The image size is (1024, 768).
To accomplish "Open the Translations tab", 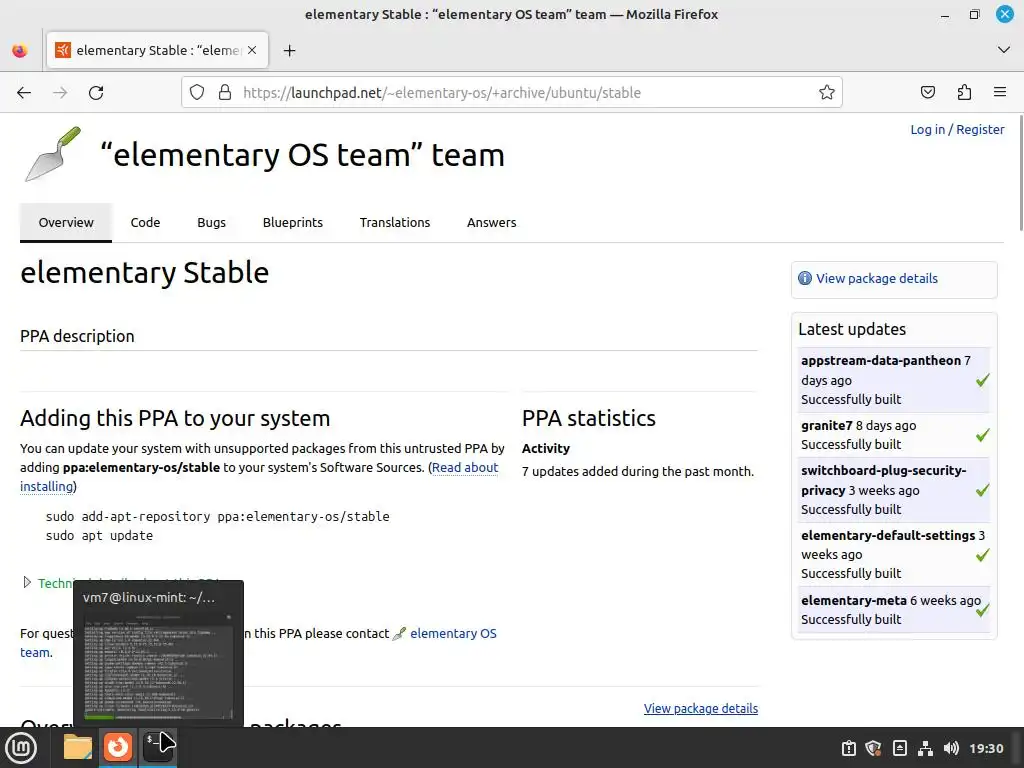I will coord(394,223).
